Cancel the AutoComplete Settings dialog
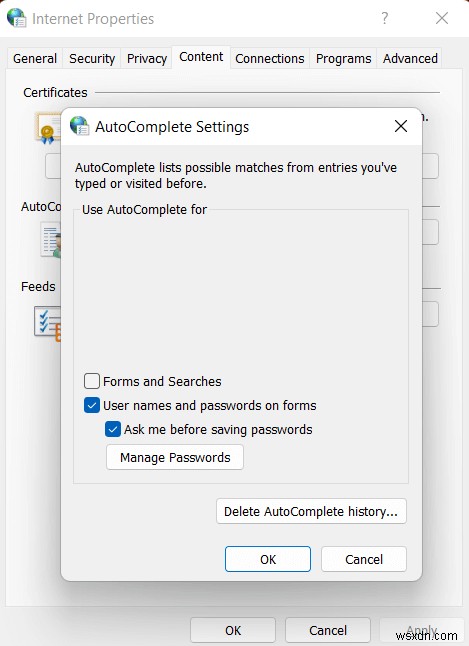 pyautogui.click(x=364, y=559)
